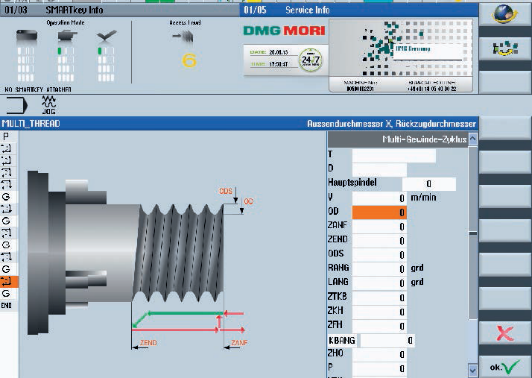Click the scroll up arrow in parameter list

pyautogui.click(x=473, y=138)
